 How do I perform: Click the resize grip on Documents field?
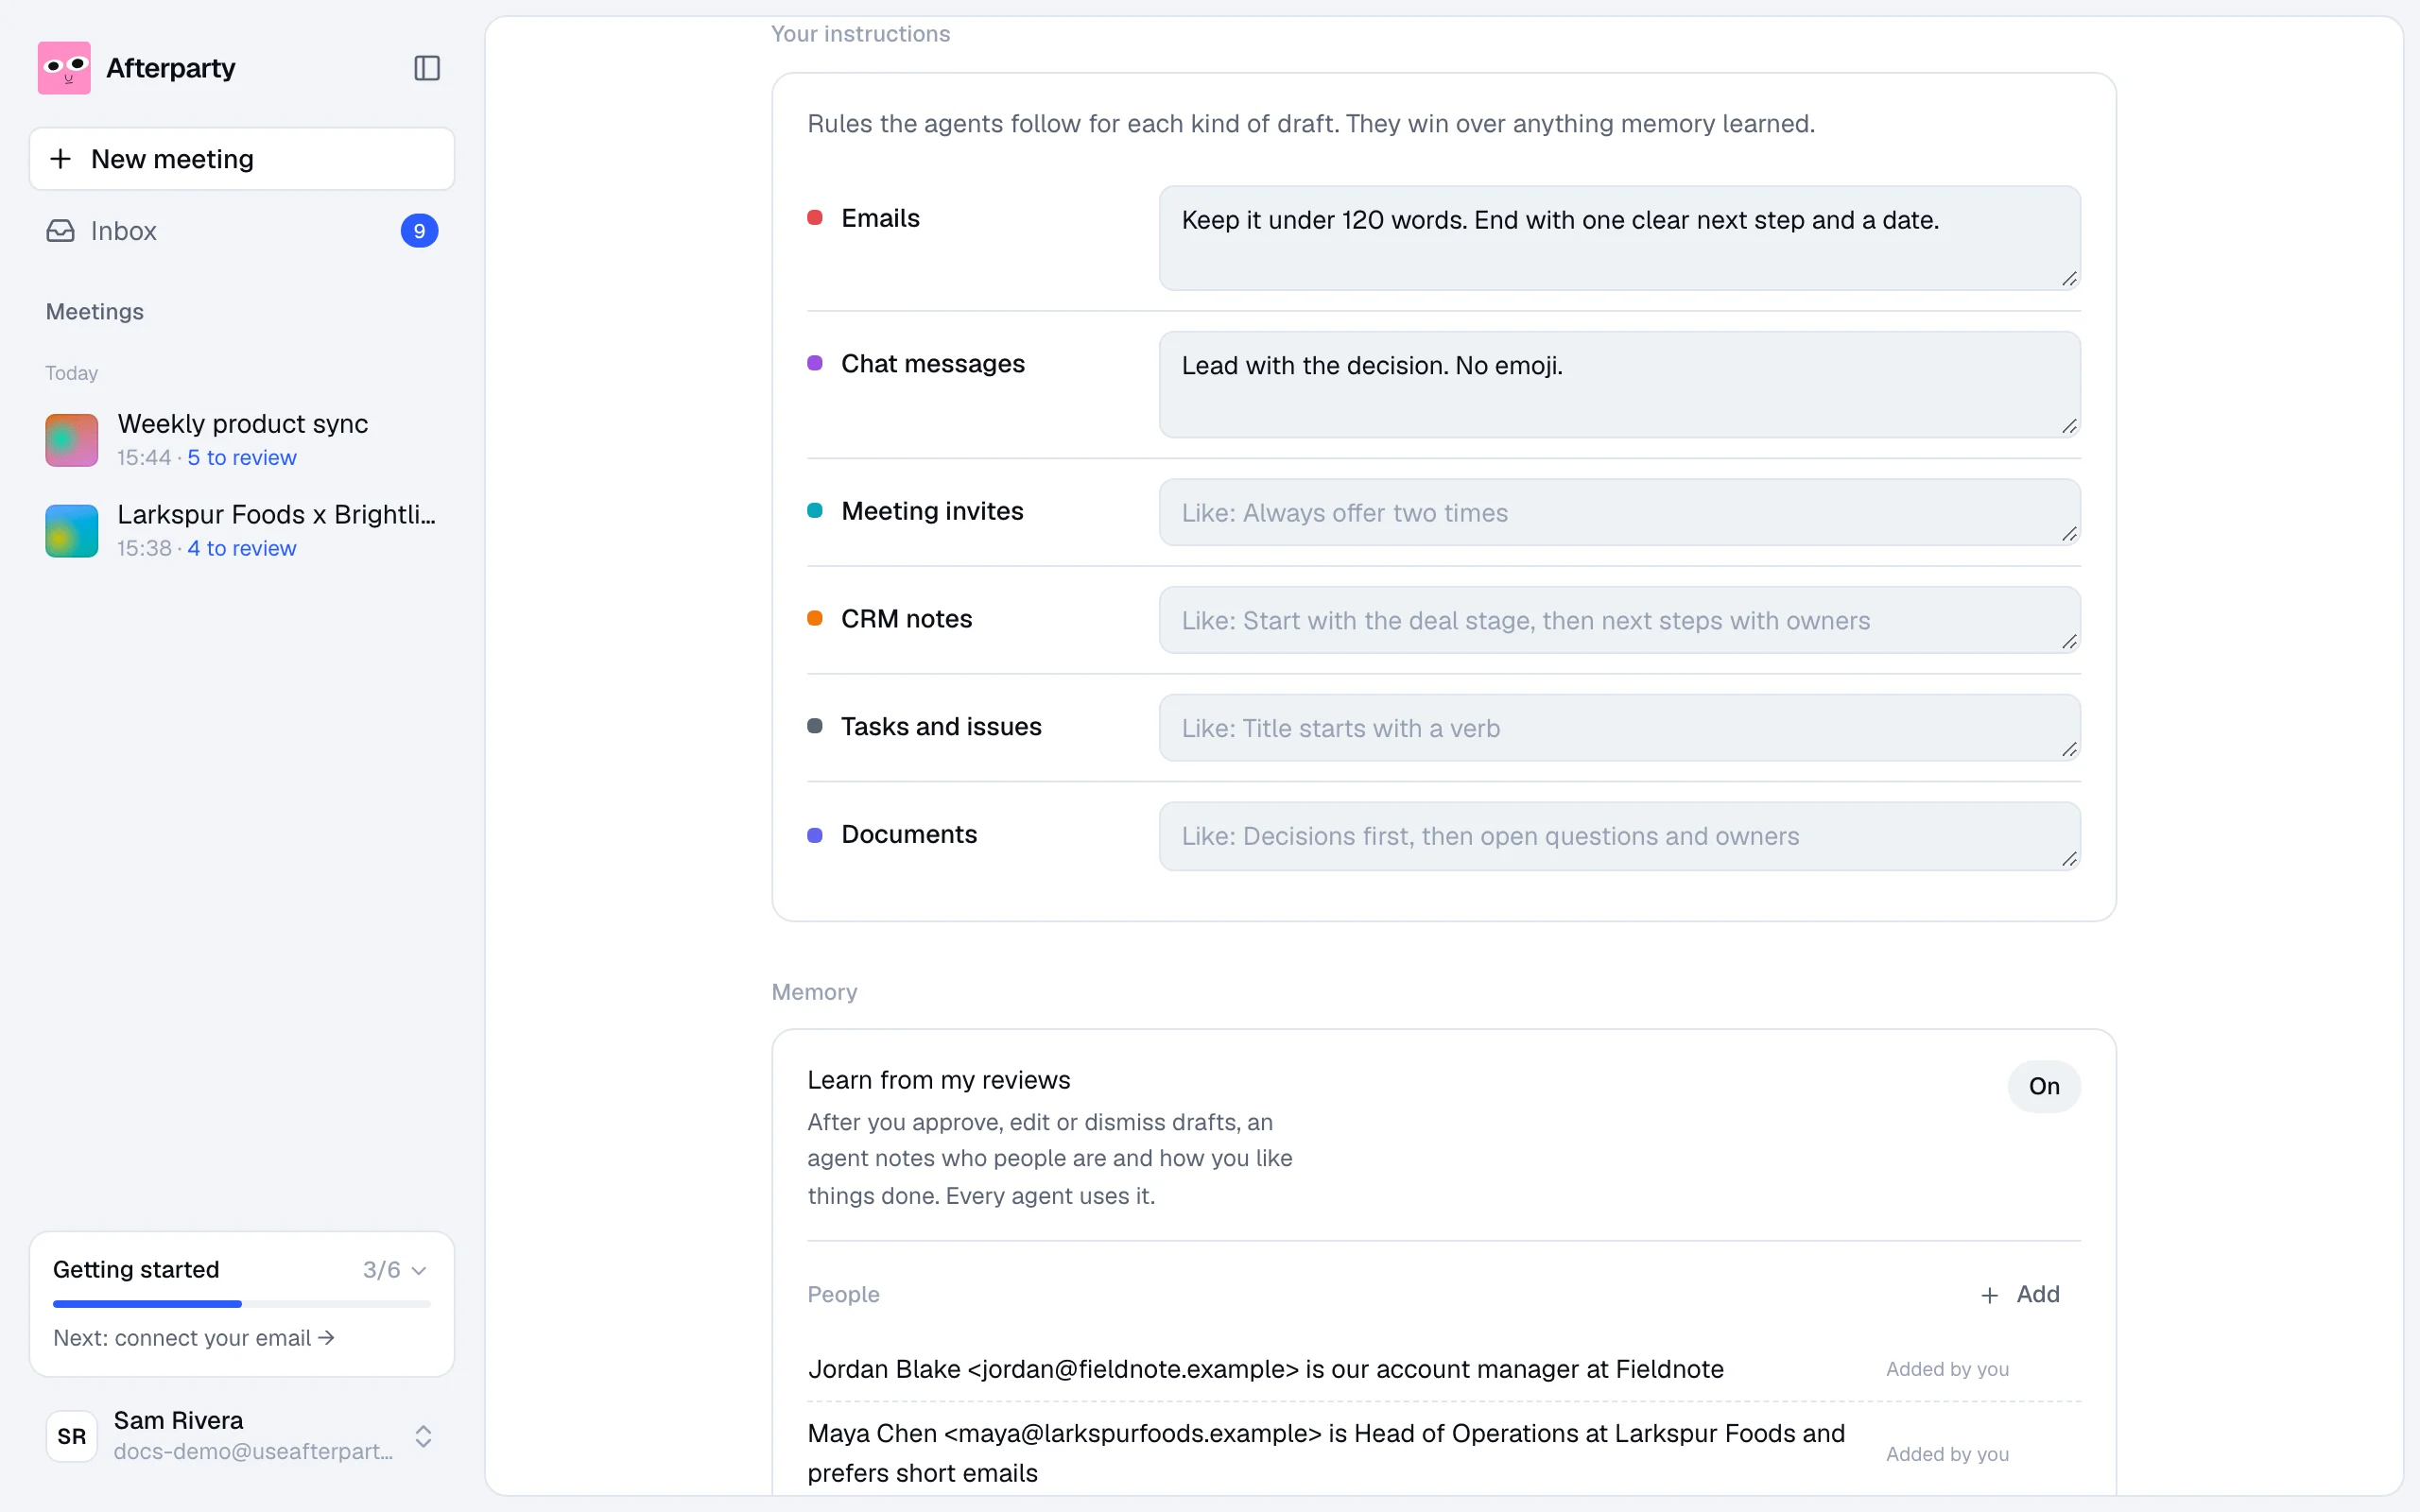[2069, 859]
